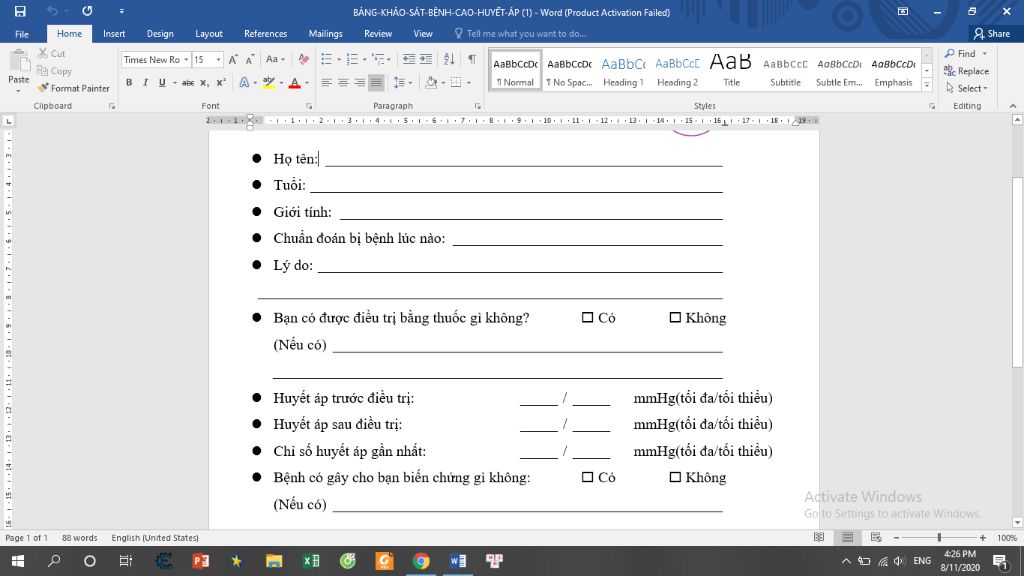This screenshot has height=576, width=1024.
Task: Decrease paragraph indent
Action: (x=409, y=59)
